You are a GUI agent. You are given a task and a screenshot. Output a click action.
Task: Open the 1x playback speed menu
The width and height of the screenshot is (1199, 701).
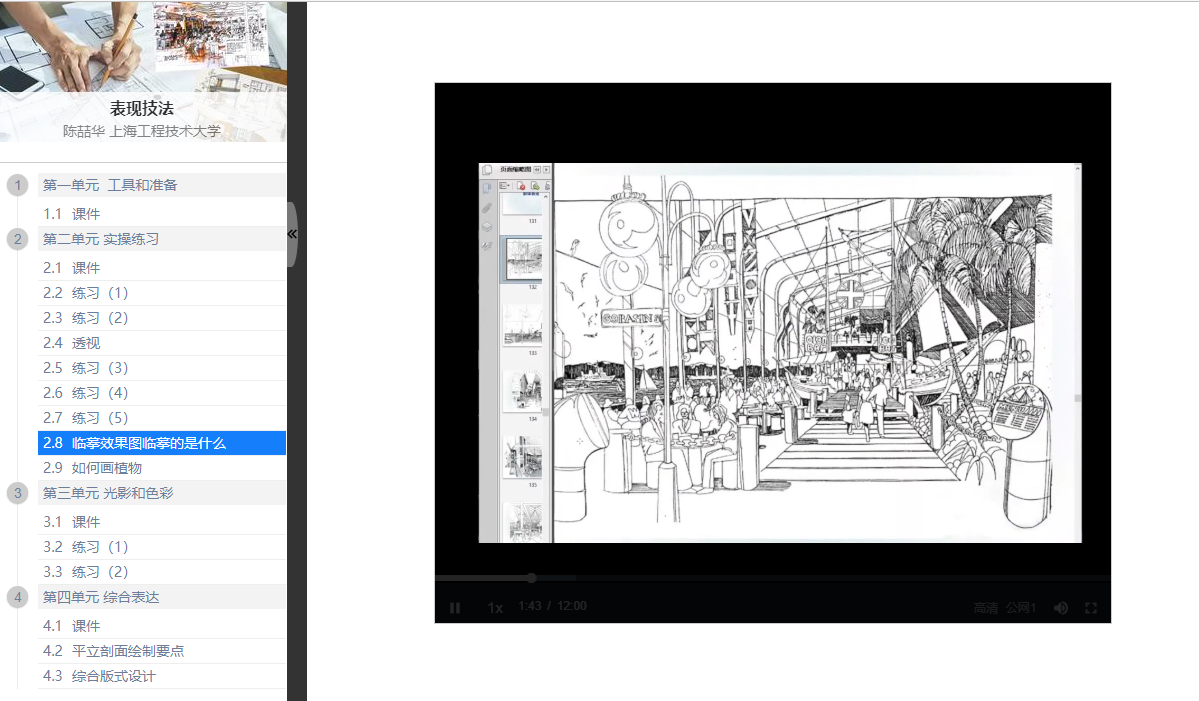[495, 608]
